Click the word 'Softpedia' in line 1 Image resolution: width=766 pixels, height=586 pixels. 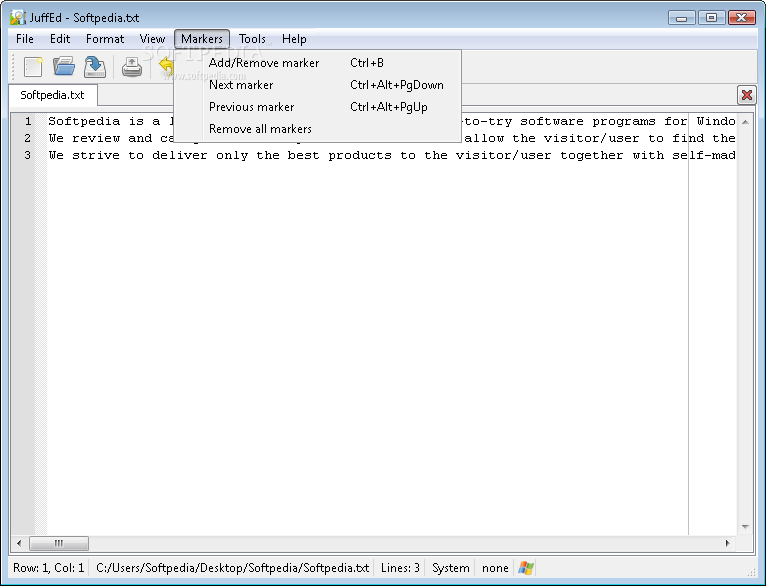point(84,121)
